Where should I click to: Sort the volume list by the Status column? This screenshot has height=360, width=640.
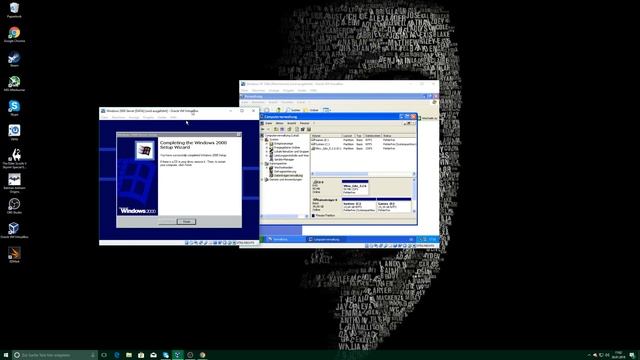[x=398, y=136]
